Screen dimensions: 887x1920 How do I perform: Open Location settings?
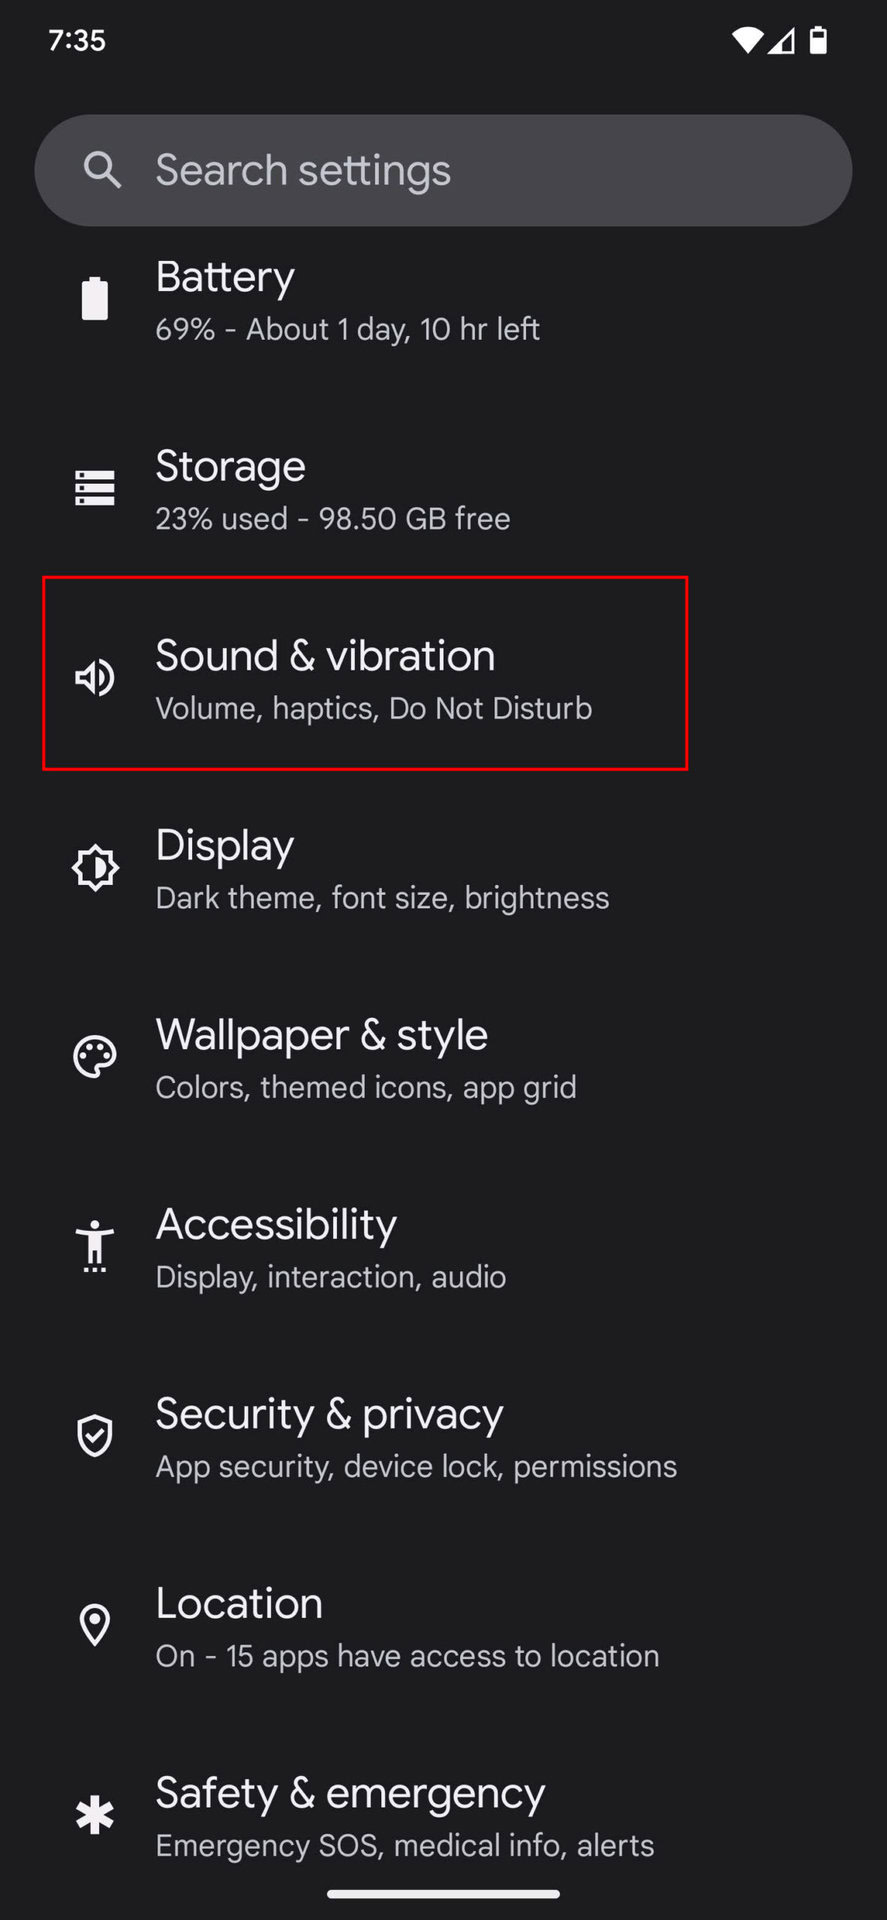406,1627
